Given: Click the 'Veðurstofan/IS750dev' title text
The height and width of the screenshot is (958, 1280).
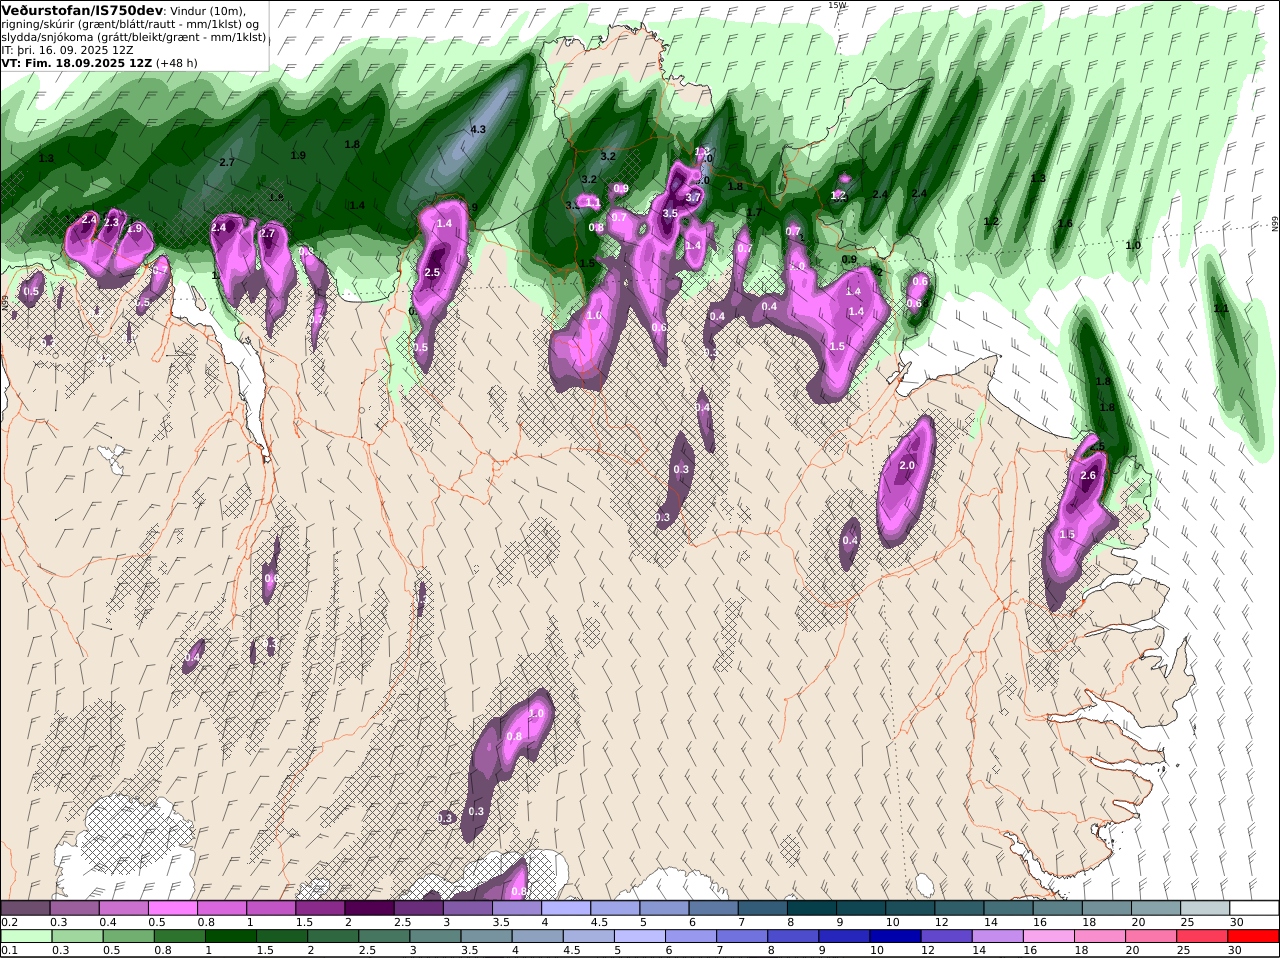Looking at the screenshot, I should pyautogui.click(x=83, y=10).
